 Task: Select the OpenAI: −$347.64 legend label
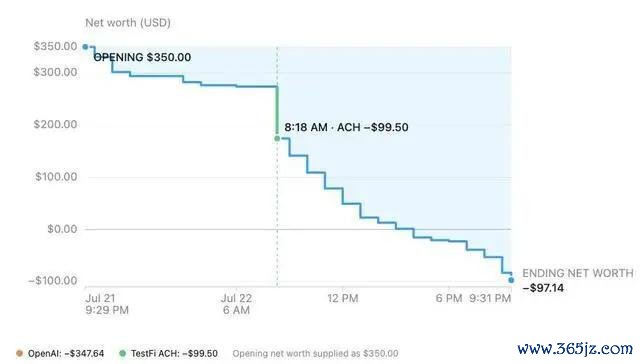(66, 353)
